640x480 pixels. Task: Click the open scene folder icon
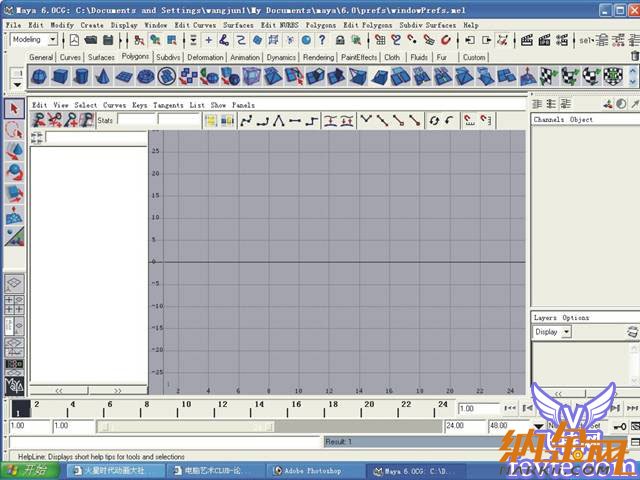point(91,40)
